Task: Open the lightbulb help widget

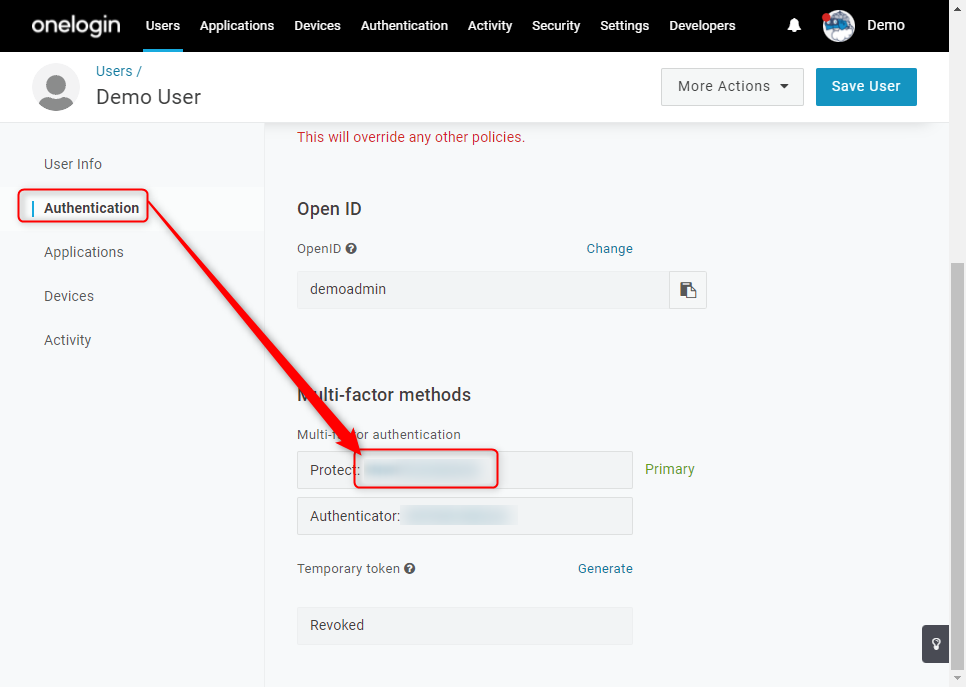Action: pos(935,644)
